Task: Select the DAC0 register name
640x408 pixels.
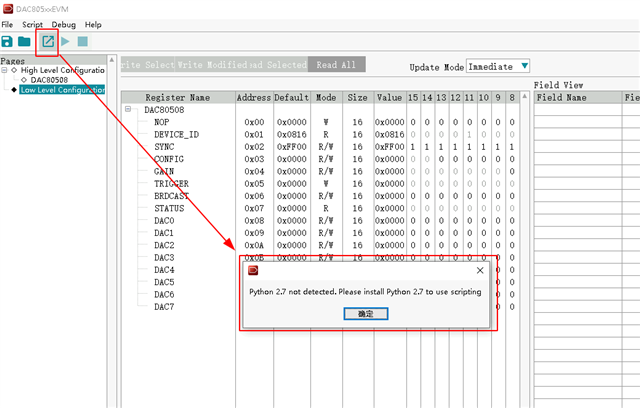Action: [x=164, y=221]
